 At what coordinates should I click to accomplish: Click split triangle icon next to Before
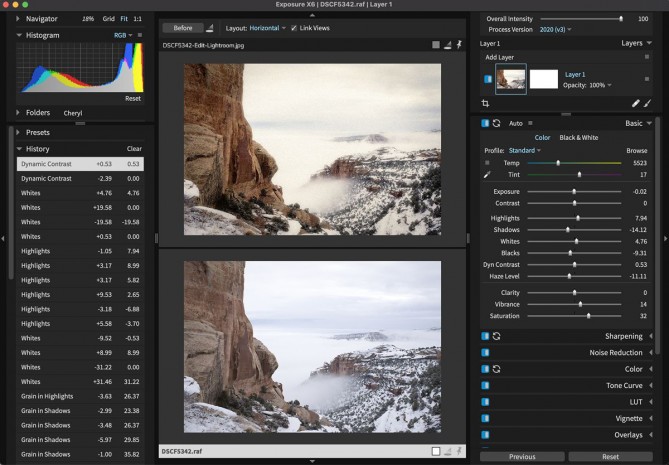[x=209, y=28]
